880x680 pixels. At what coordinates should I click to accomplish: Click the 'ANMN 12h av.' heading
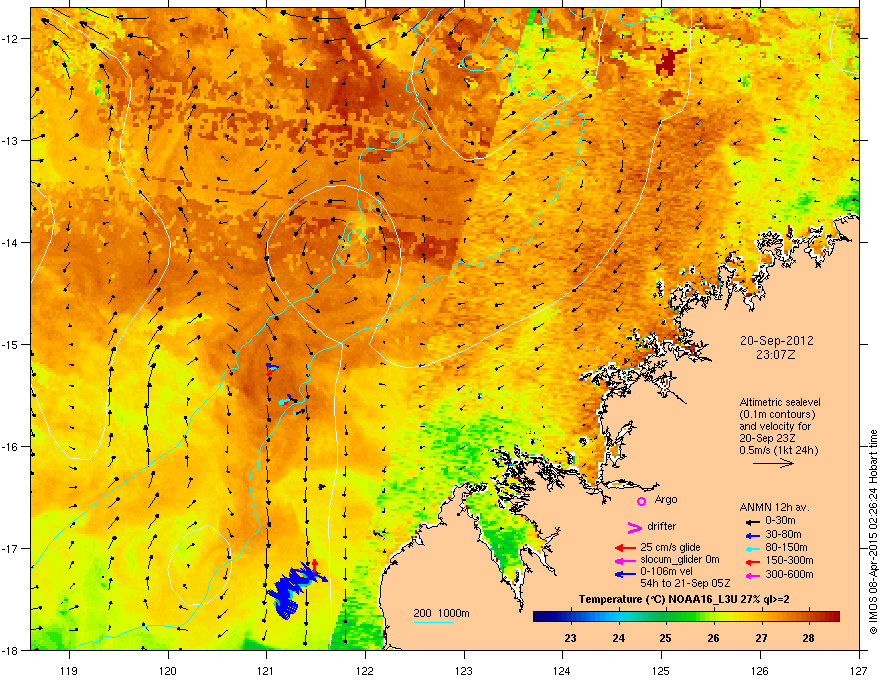(x=774, y=507)
